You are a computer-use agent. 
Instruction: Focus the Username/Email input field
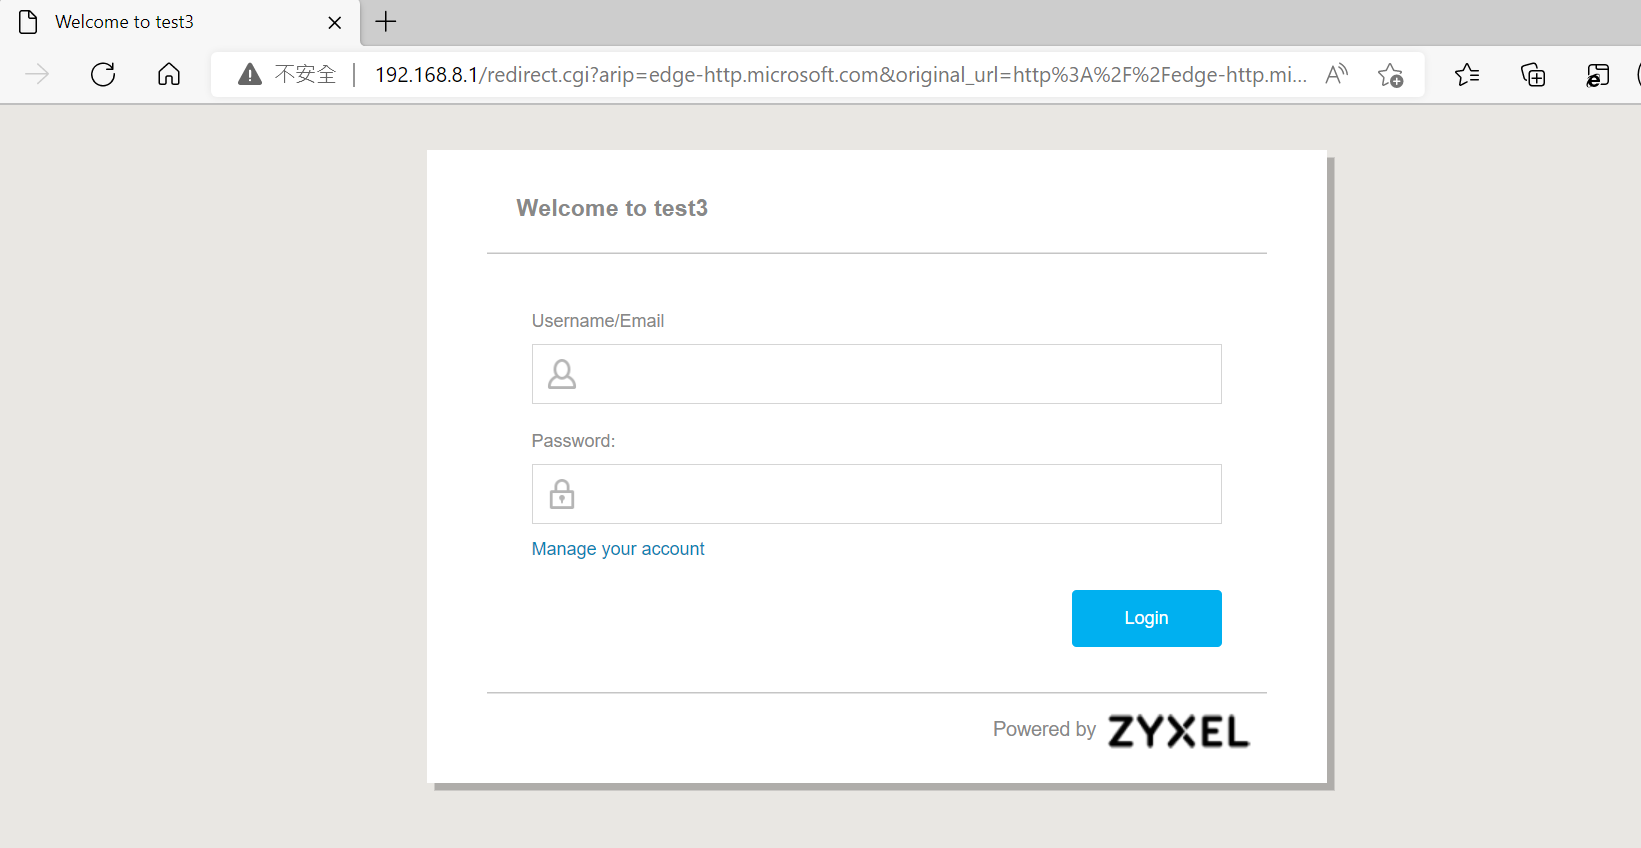click(x=876, y=374)
